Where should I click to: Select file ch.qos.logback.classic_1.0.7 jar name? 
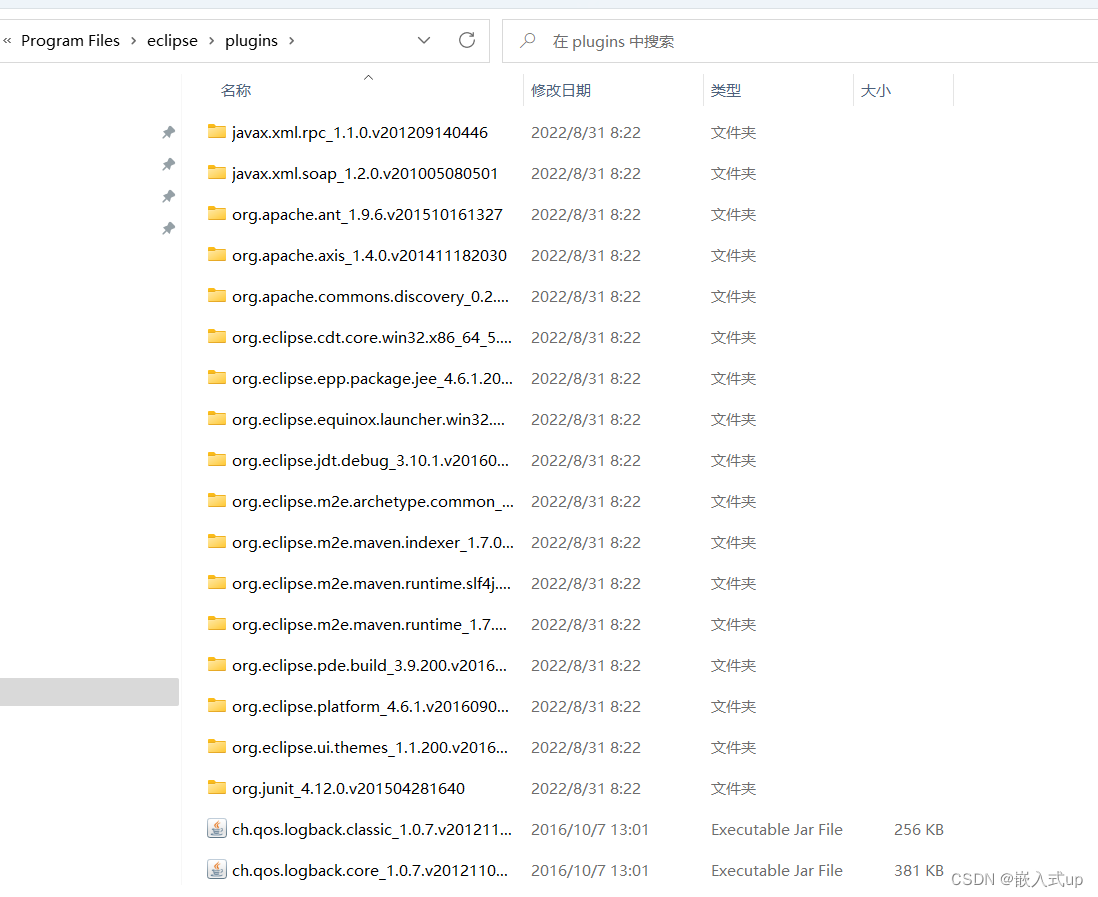point(372,829)
